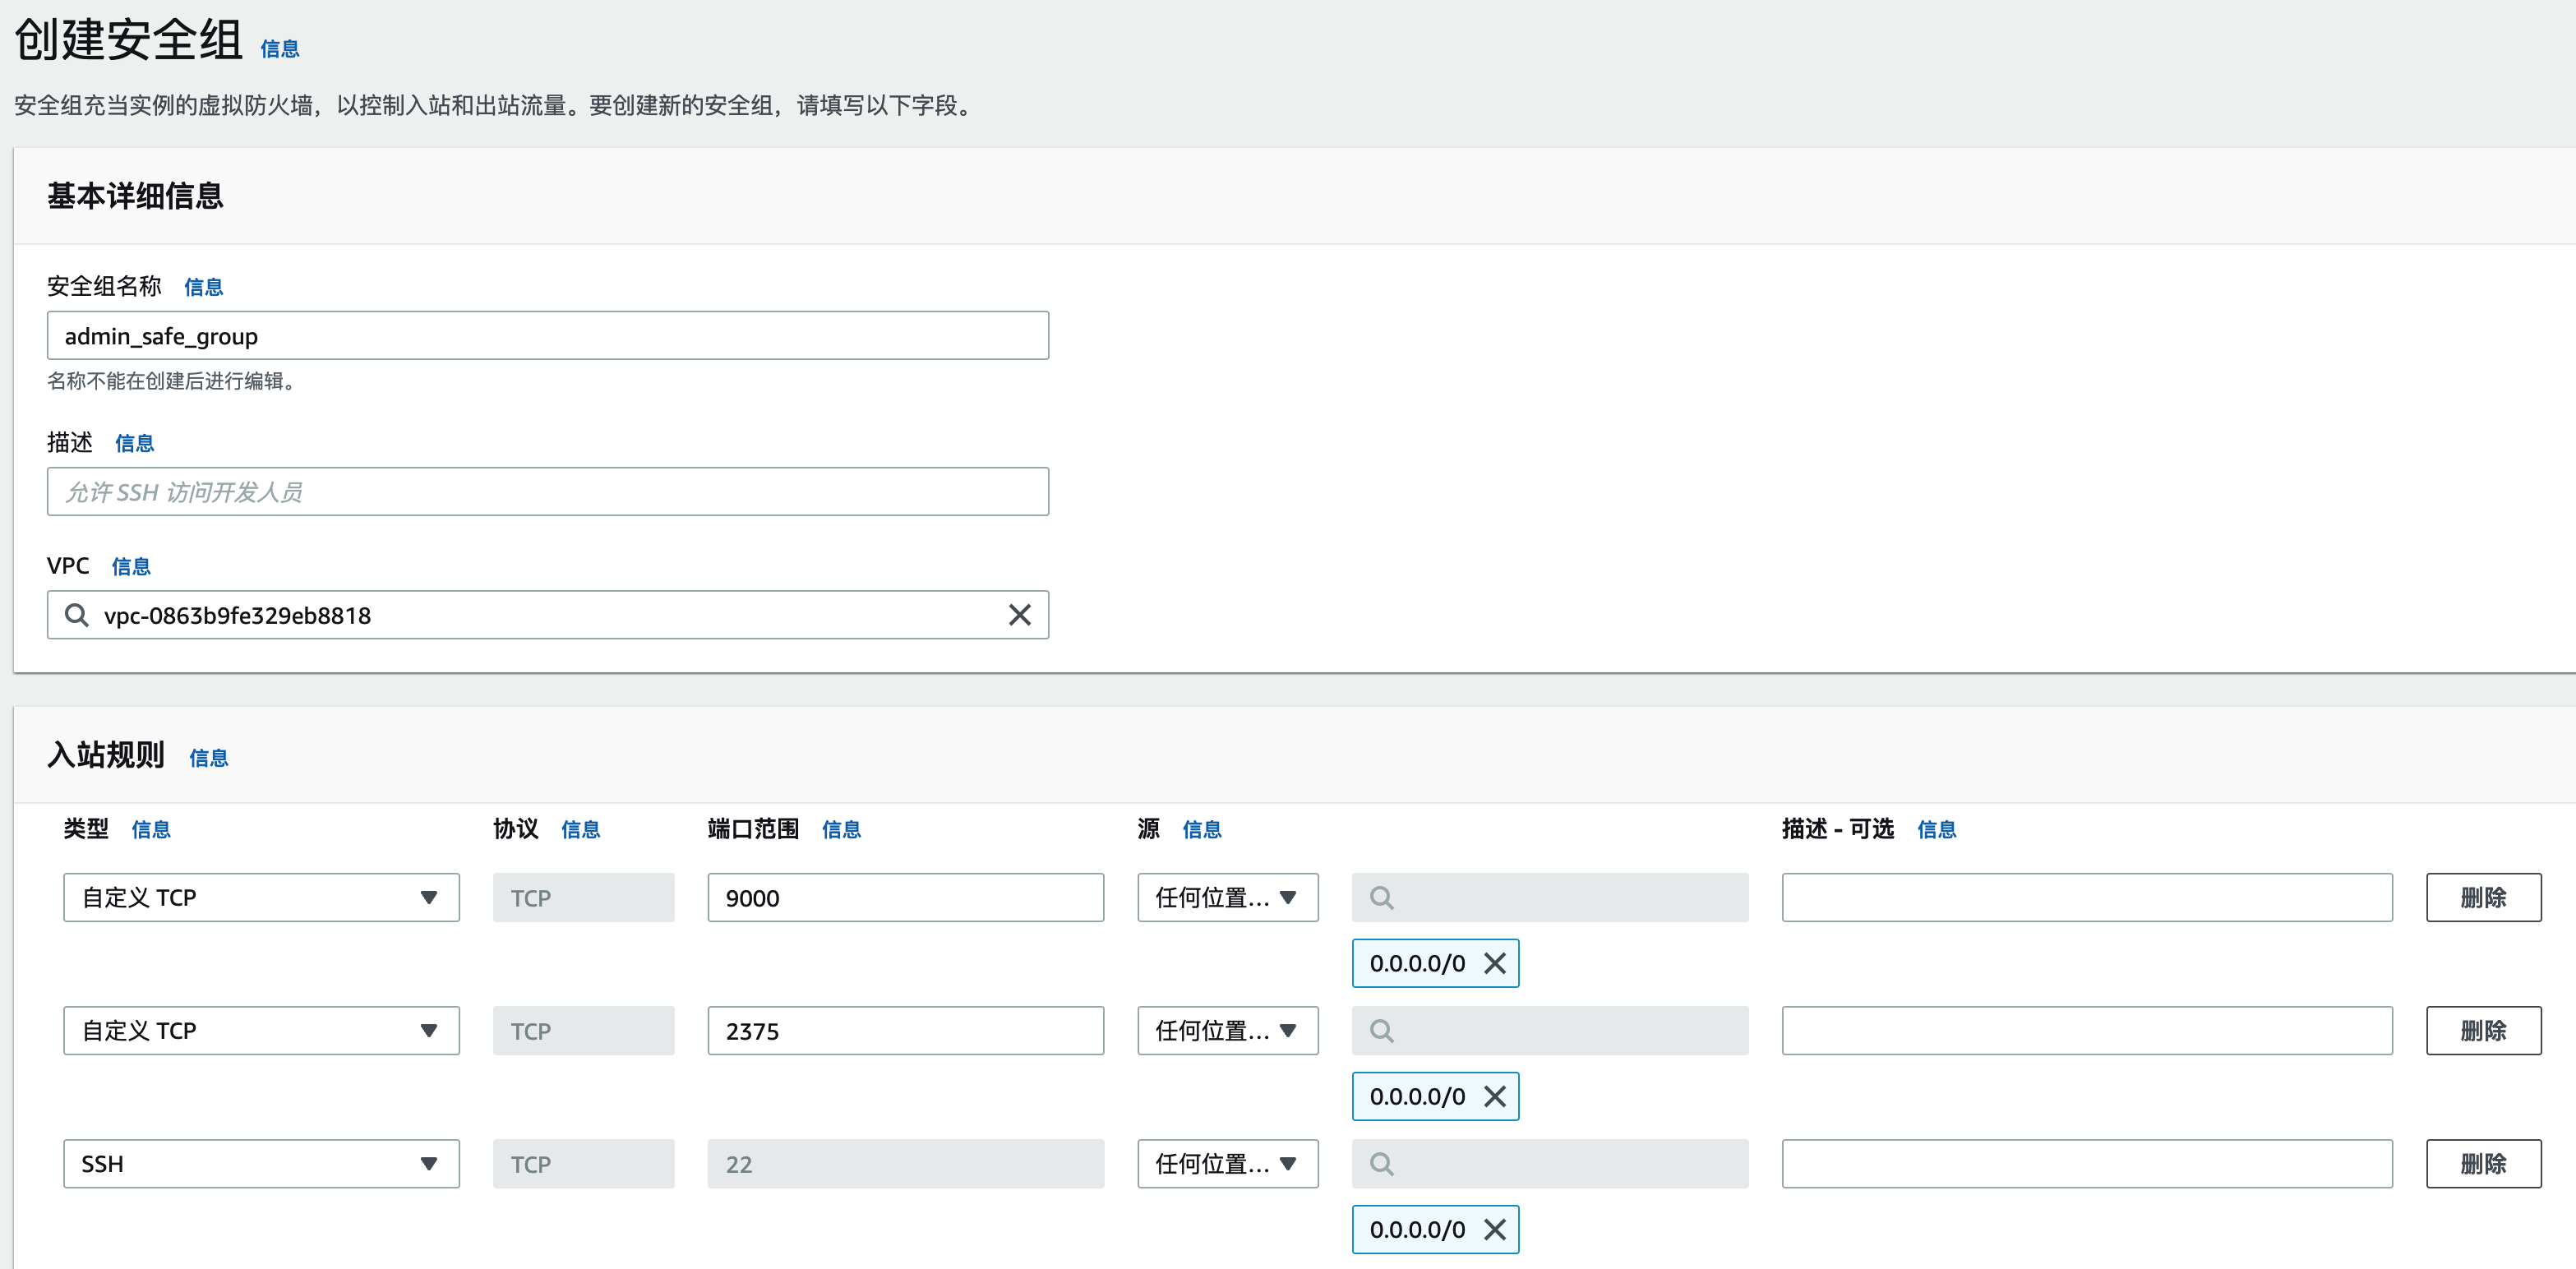The width and height of the screenshot is (2576, 1269).
Task: Open info link beside VPC label
Action: [x=131, y=566]
